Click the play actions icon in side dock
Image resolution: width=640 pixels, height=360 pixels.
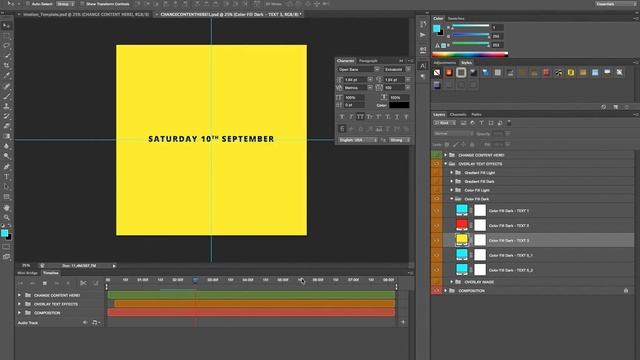click(423, 35)
